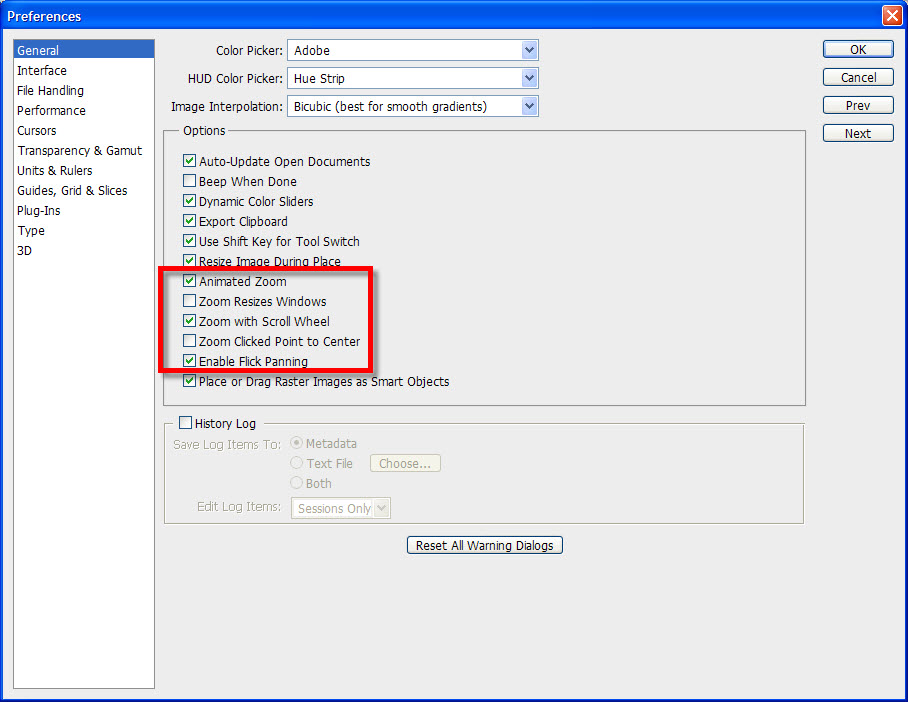Disable Animated Zoom checkbox
Viewport: 908px width, 702px height.
[189, 280]
